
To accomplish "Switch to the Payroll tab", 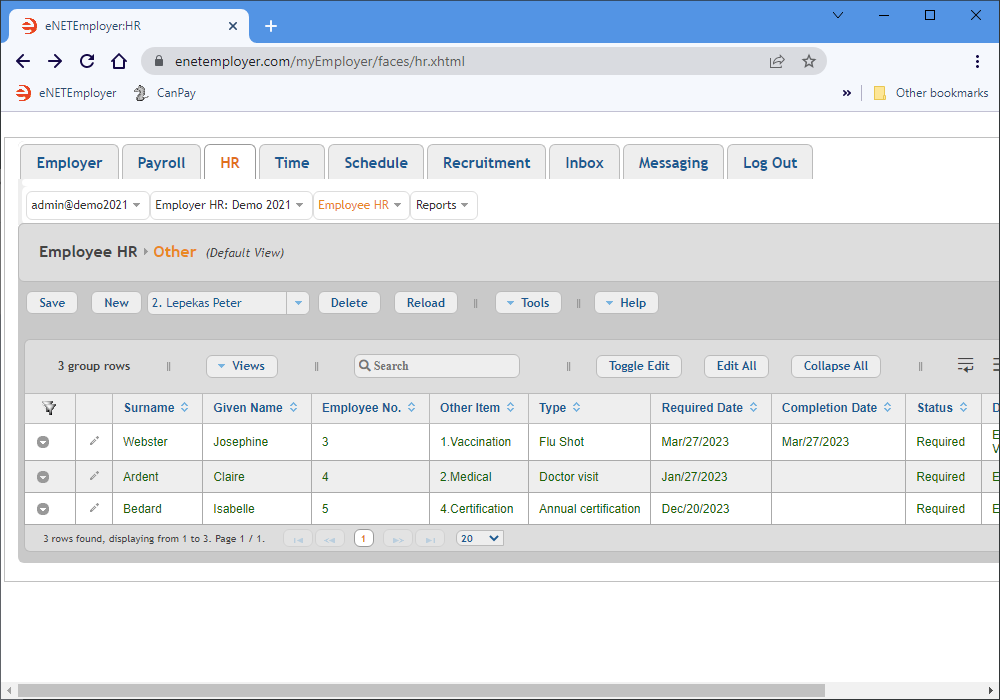I will (x=161, y=163).
